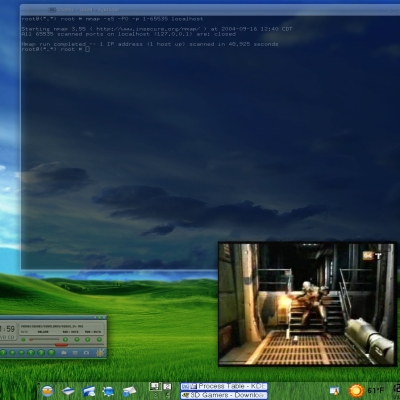Image resolution: width=400 pixels, height=400 pixels.
Task: Open the sun weather applet in the panel
Action: 356,391
